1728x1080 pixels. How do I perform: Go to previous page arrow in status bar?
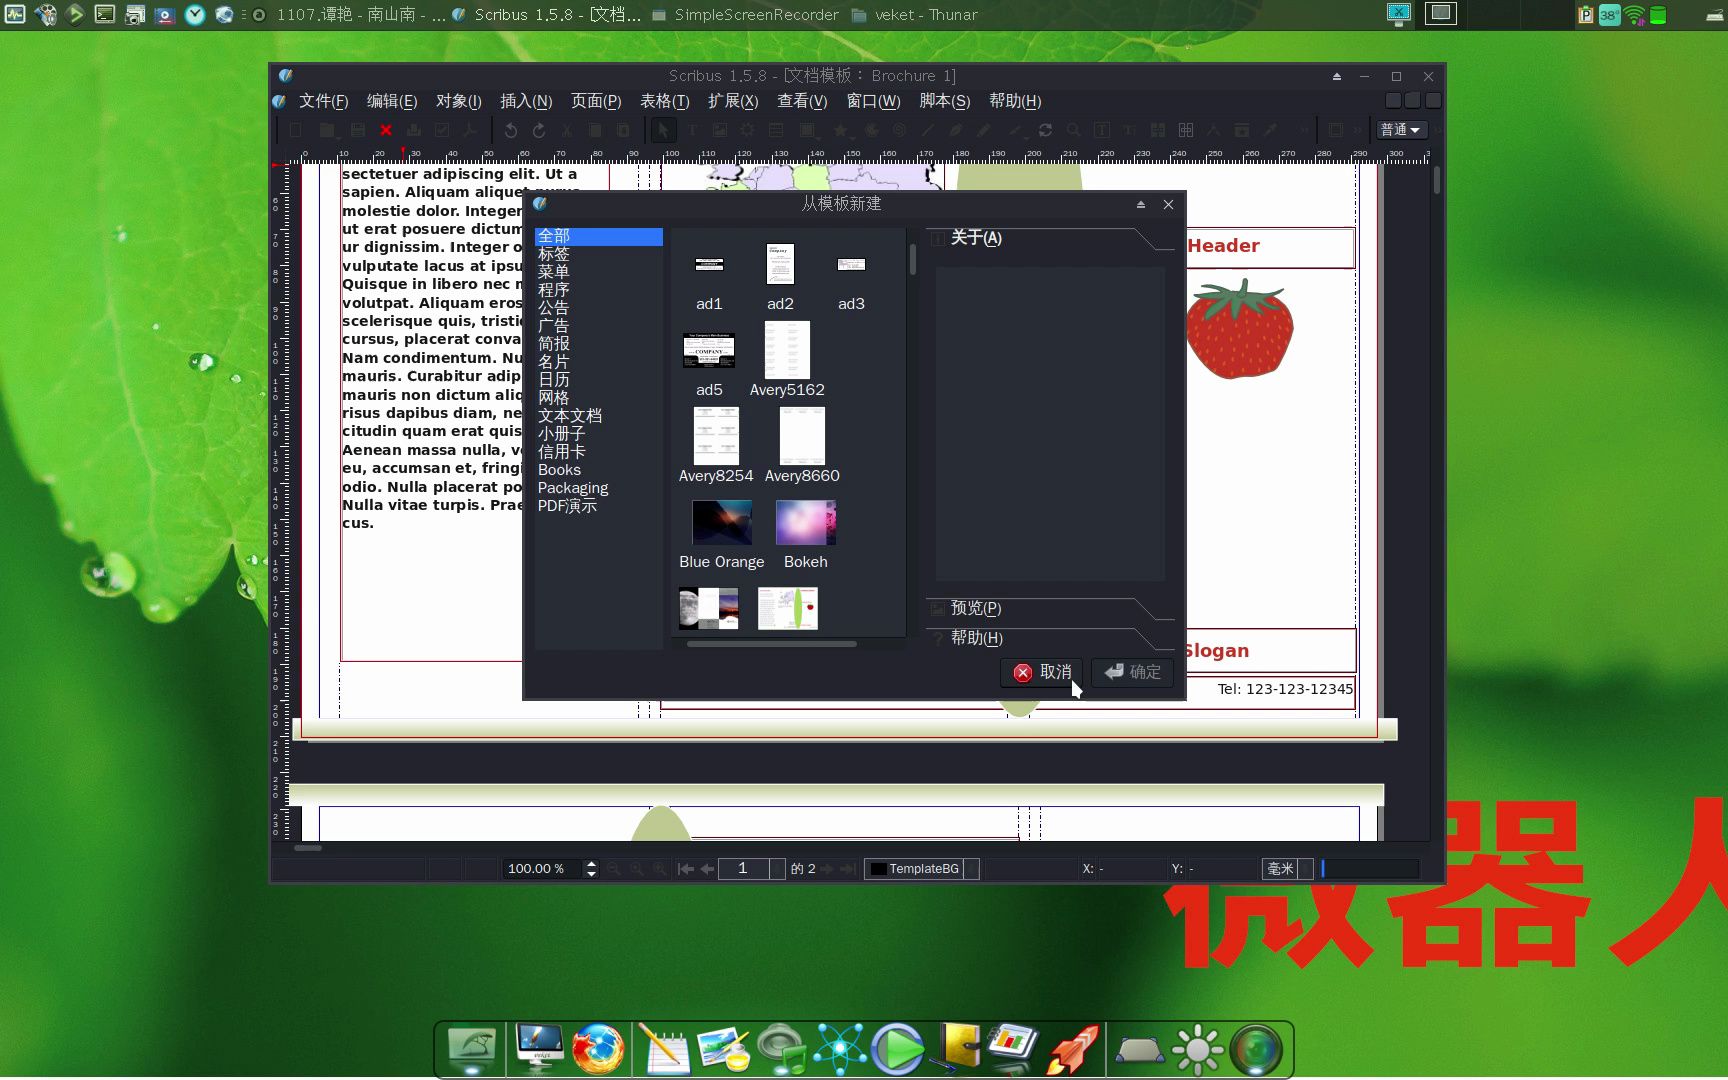pyautogui.click(x=707, y=869)
